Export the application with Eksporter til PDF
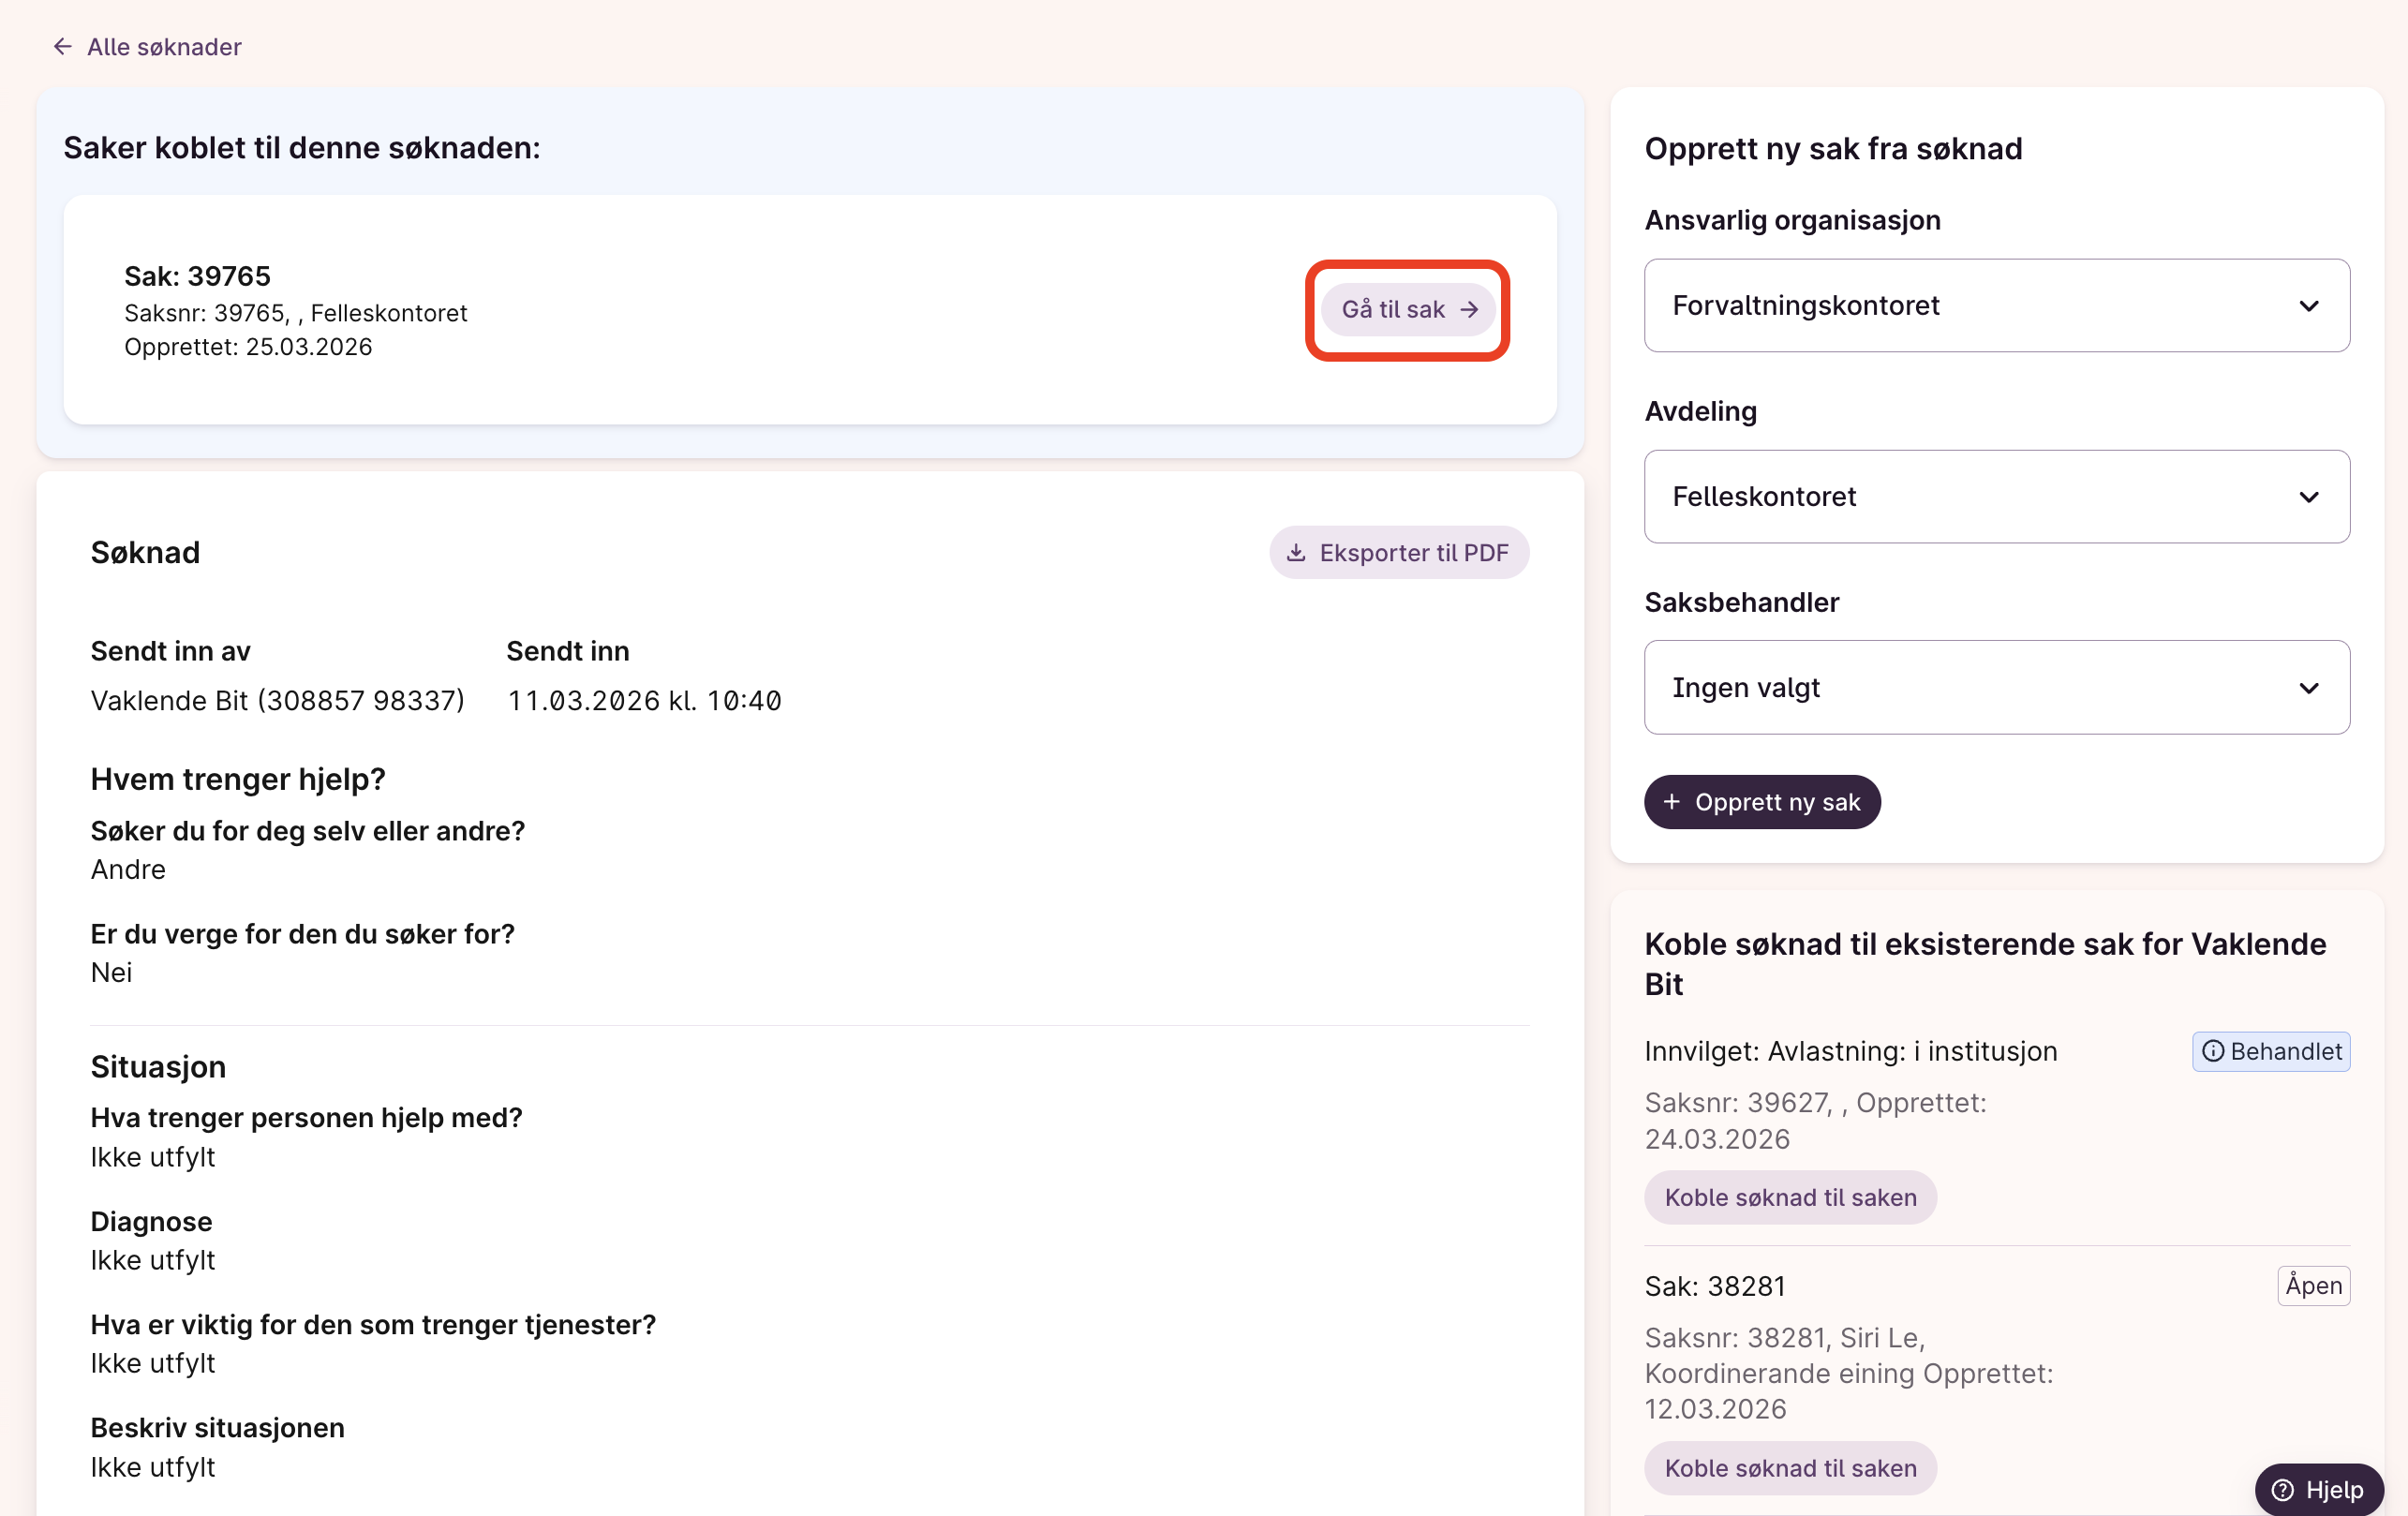This screenshot has width=2408, height=1516. (1399, 553)
